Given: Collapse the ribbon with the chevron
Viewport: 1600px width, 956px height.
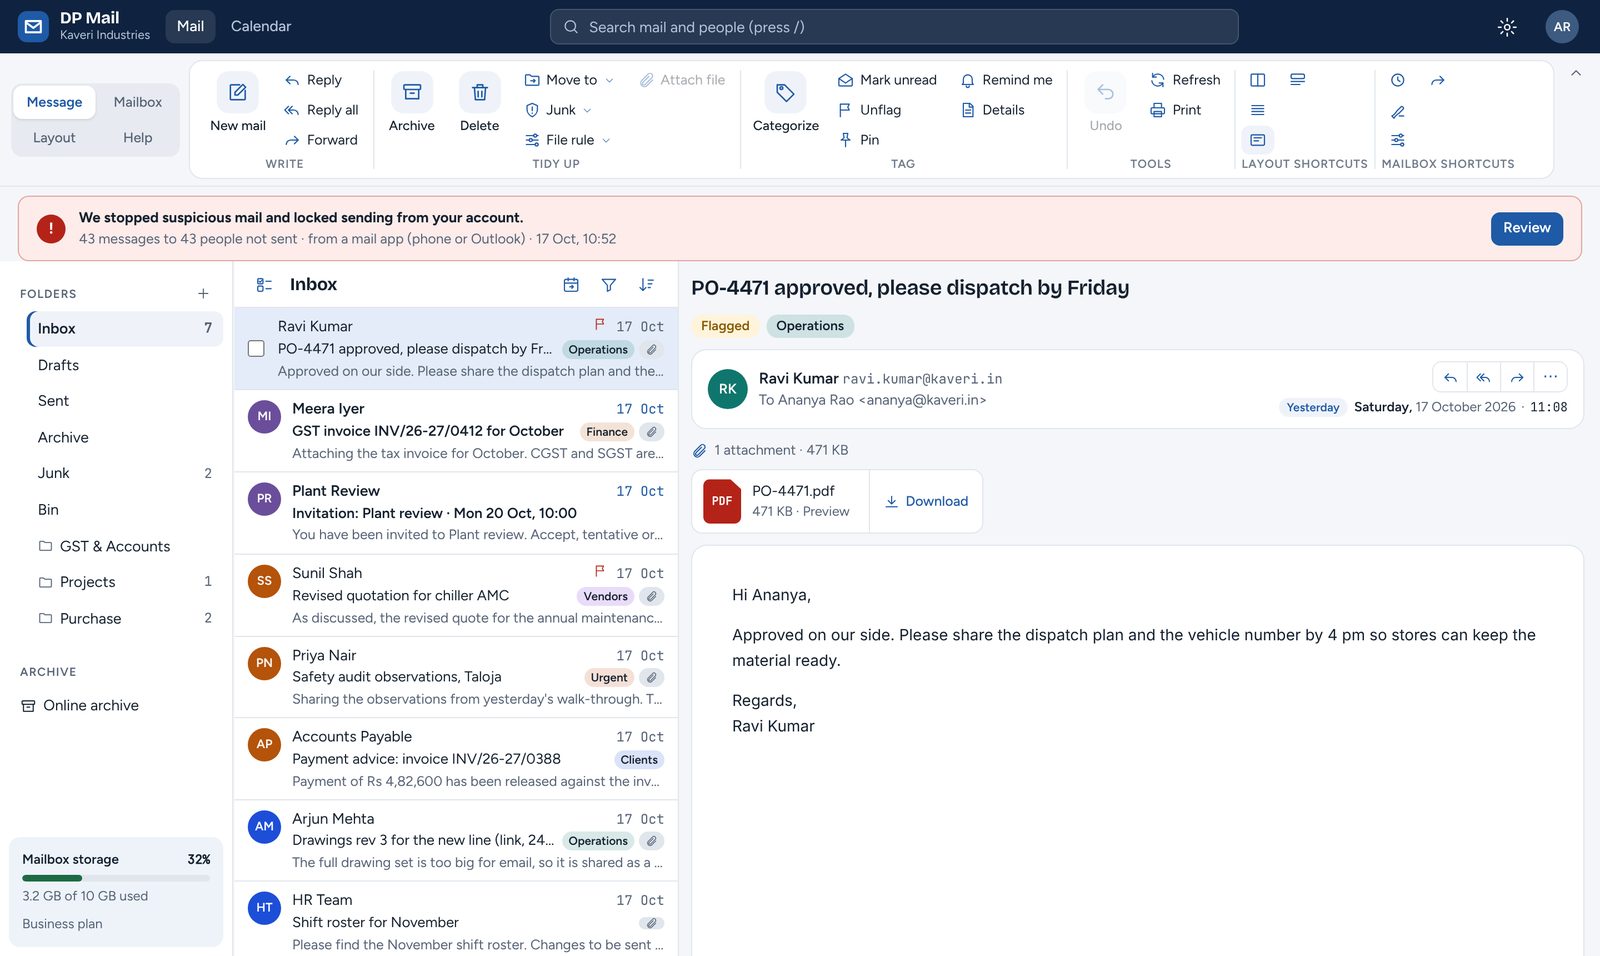Looking at the screenshot, I should tap(1576, 73).
